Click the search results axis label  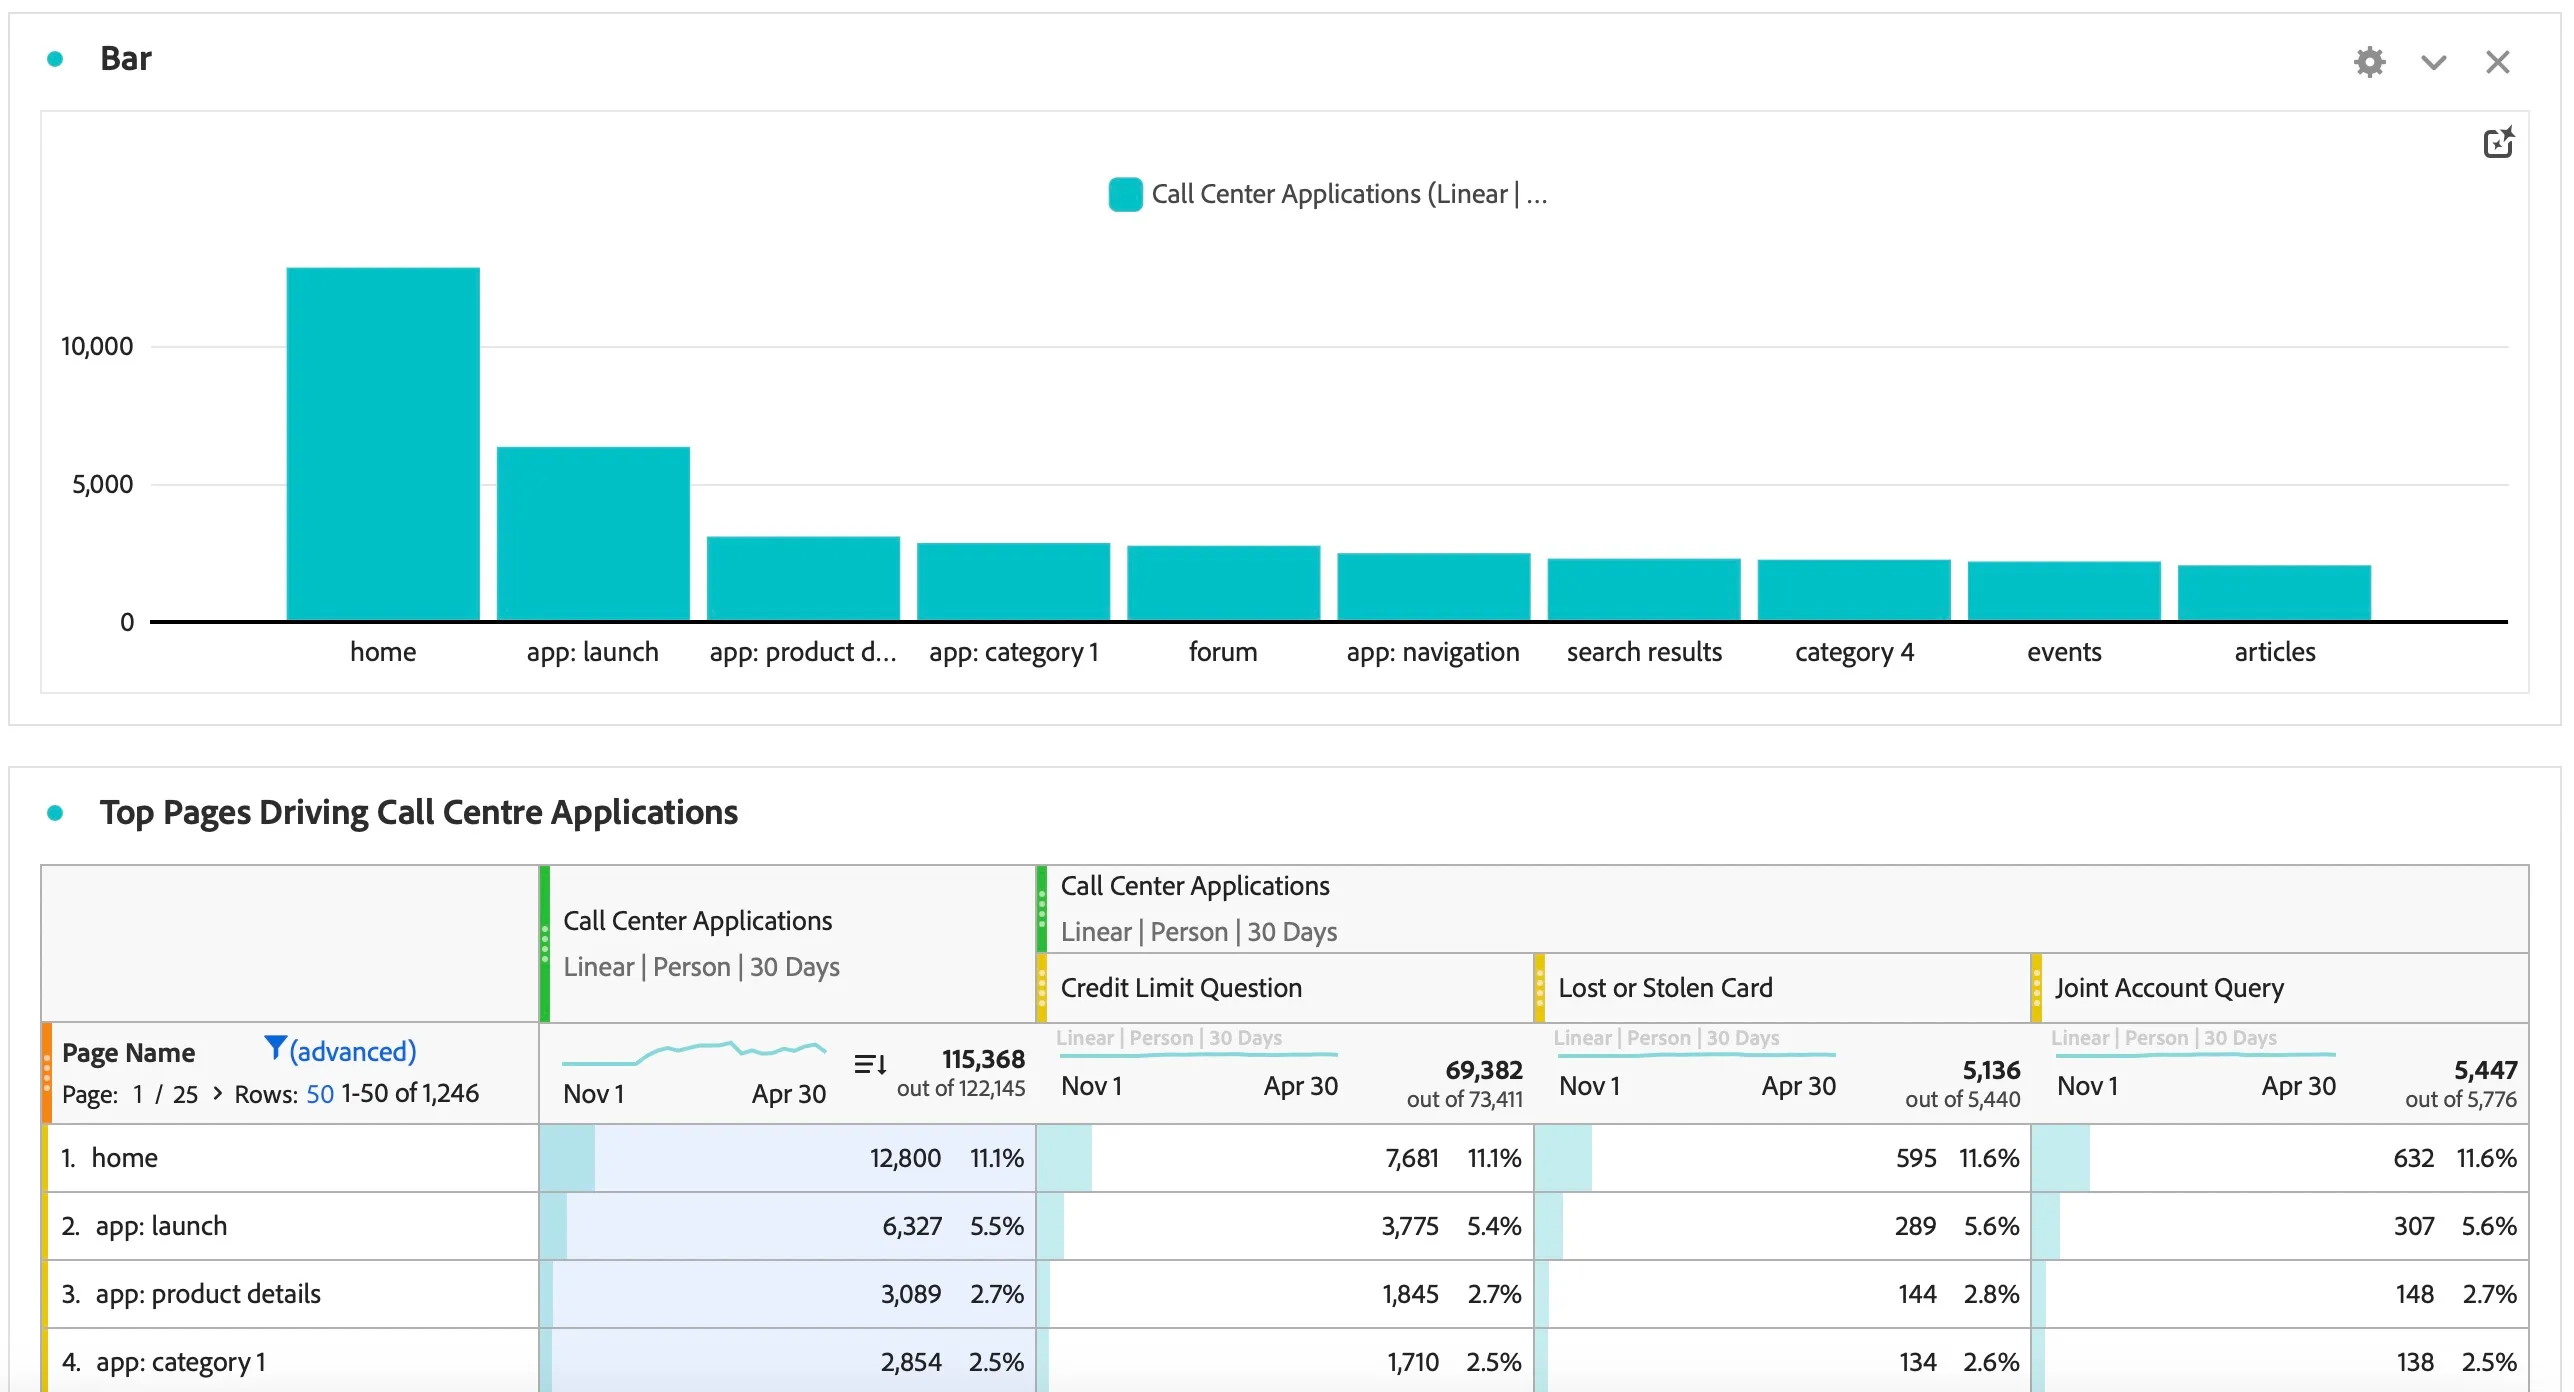click(x=1644, y=652)
